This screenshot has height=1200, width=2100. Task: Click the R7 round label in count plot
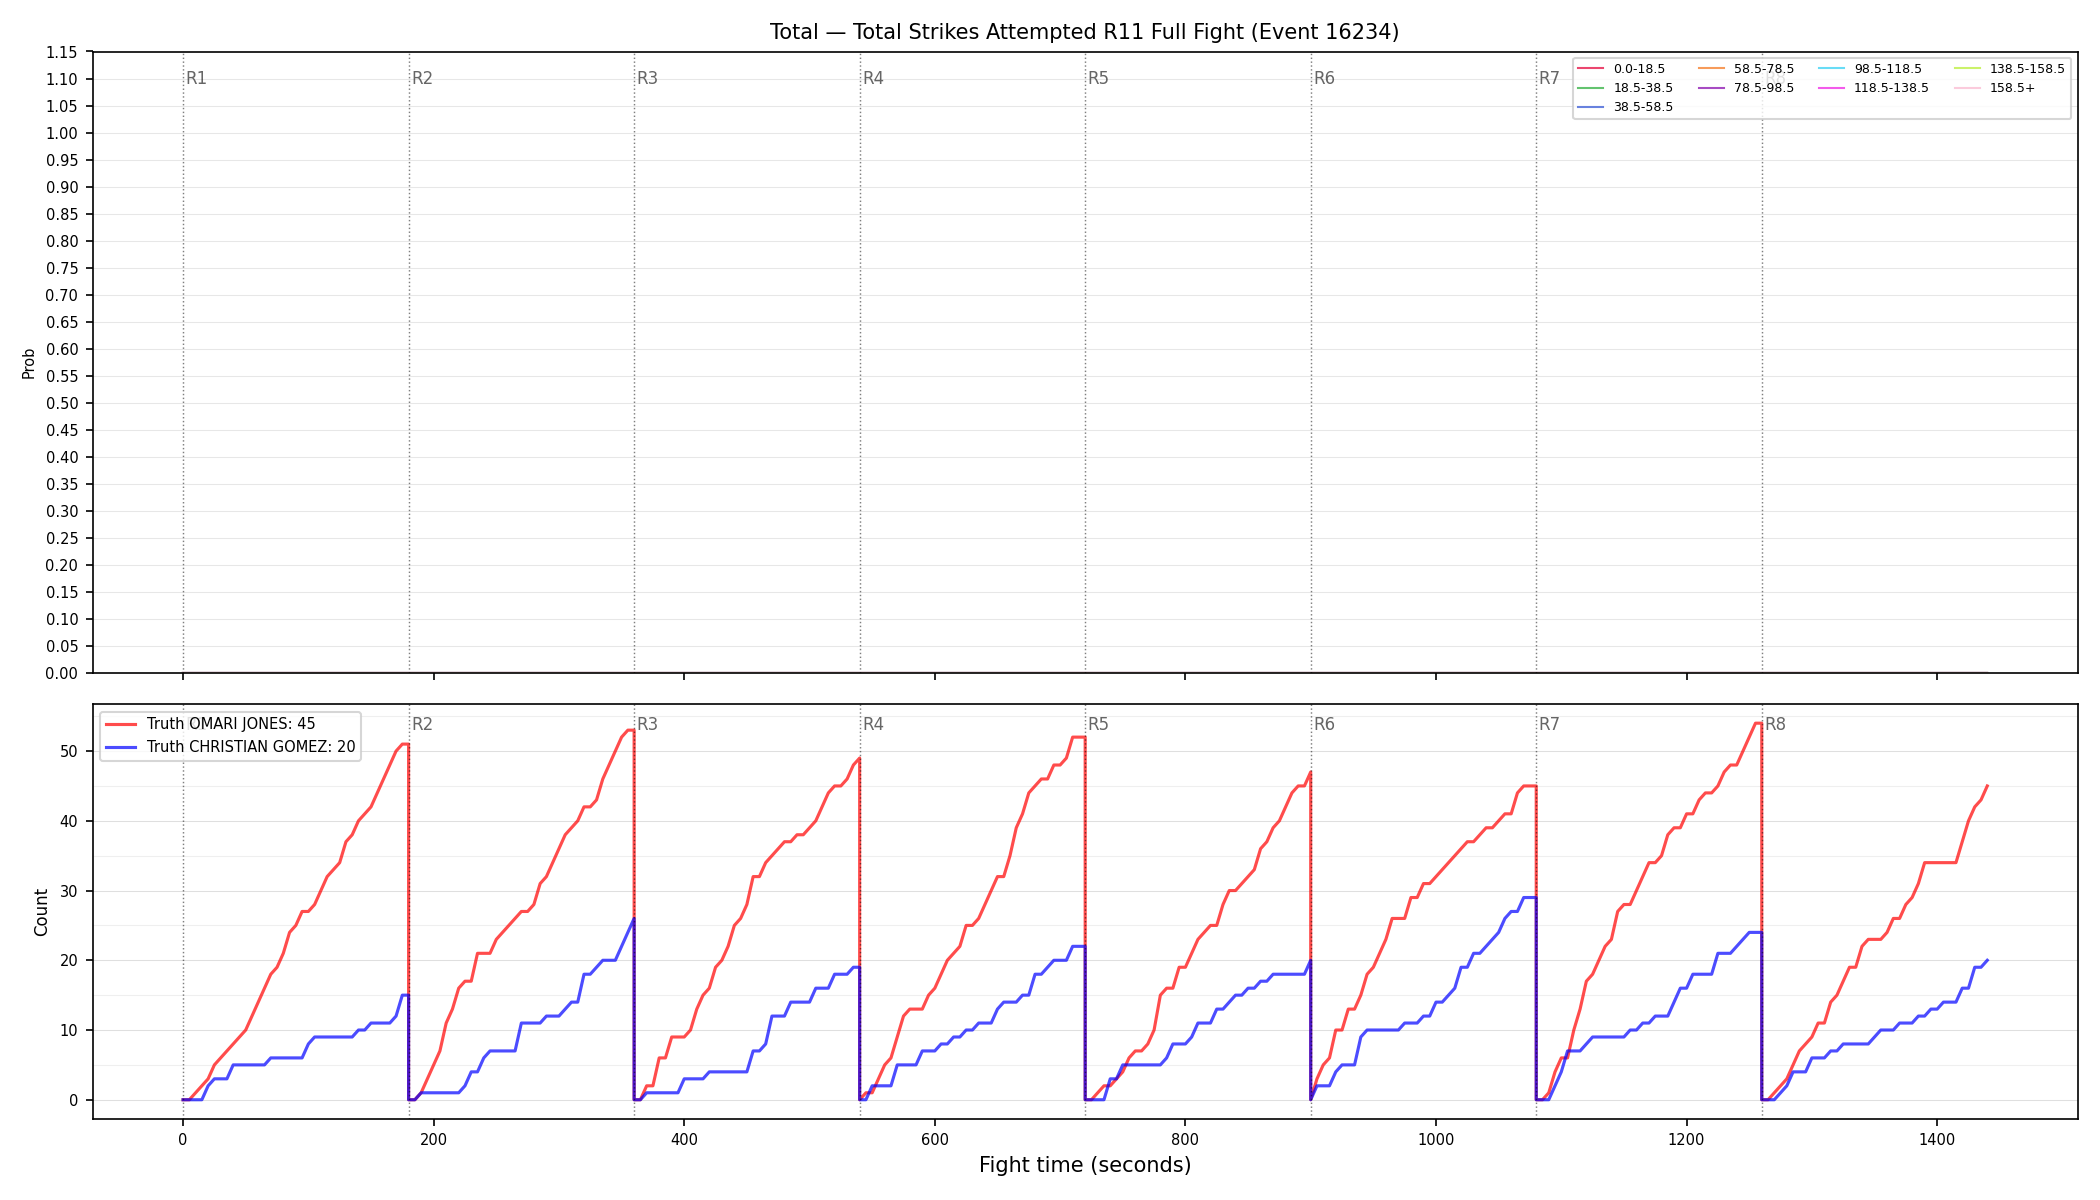coord(1550,724)
